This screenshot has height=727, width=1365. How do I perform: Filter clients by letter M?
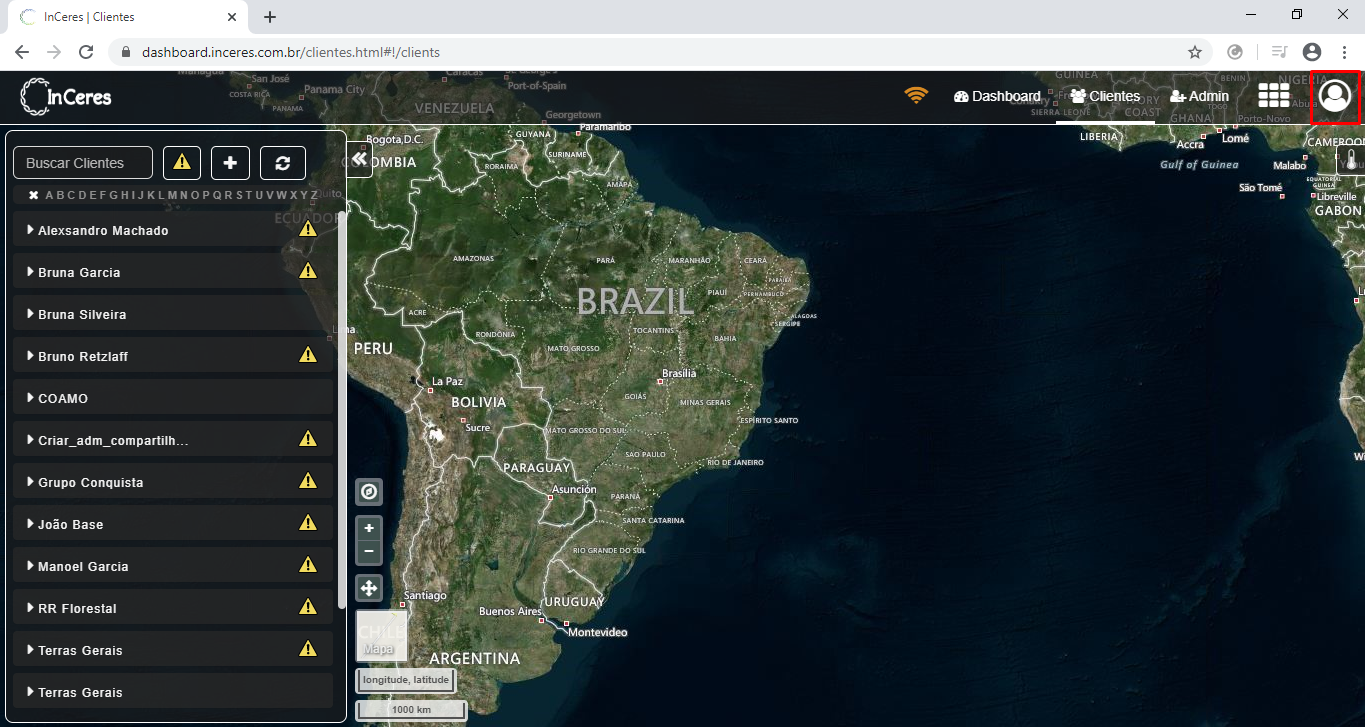tap(172, 195)
